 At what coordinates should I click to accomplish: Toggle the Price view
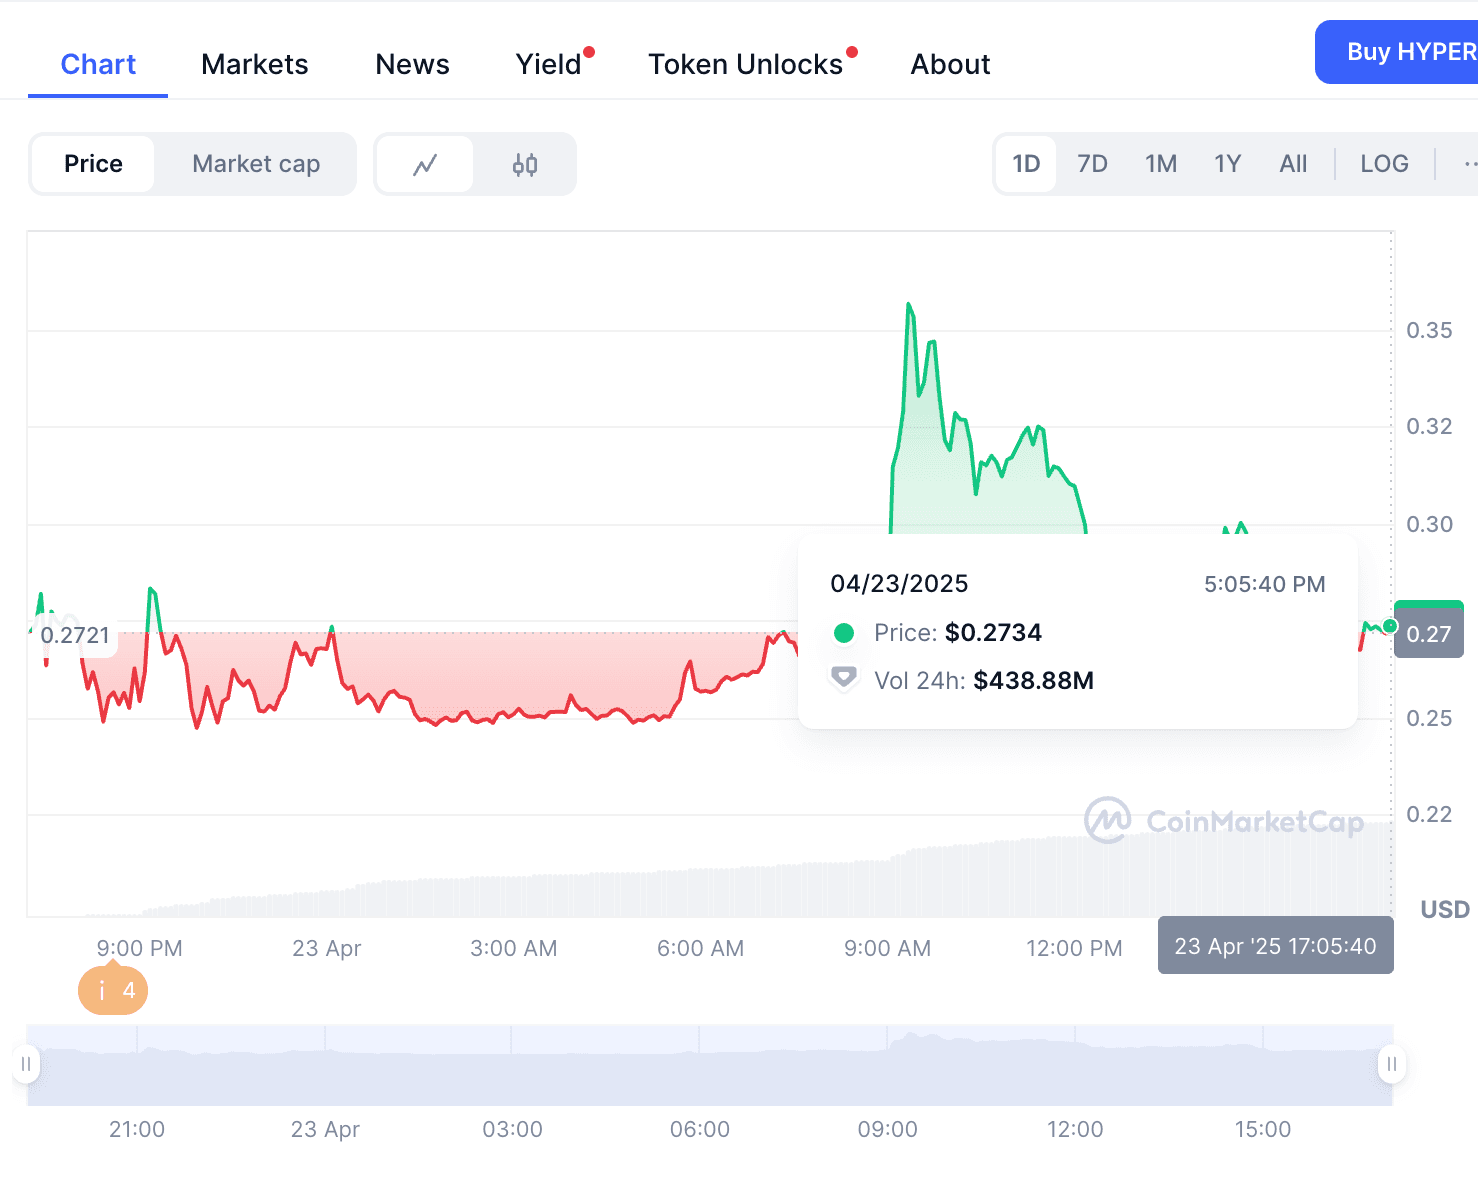click(93, 163)
